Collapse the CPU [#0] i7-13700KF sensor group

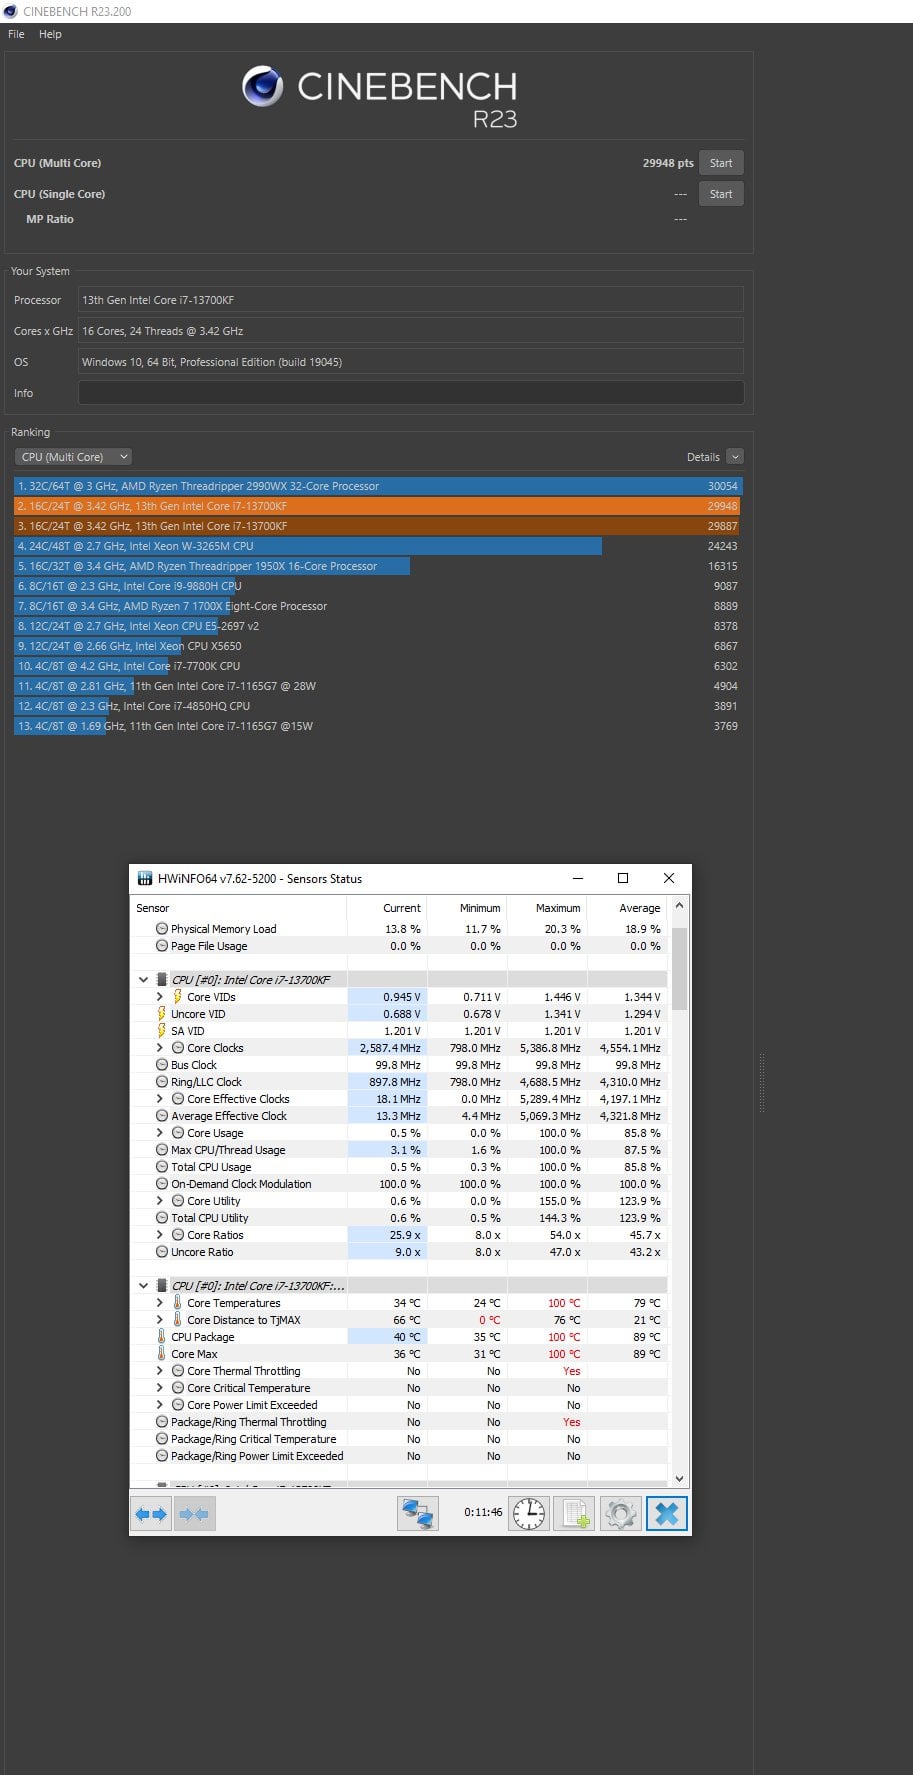143,980
